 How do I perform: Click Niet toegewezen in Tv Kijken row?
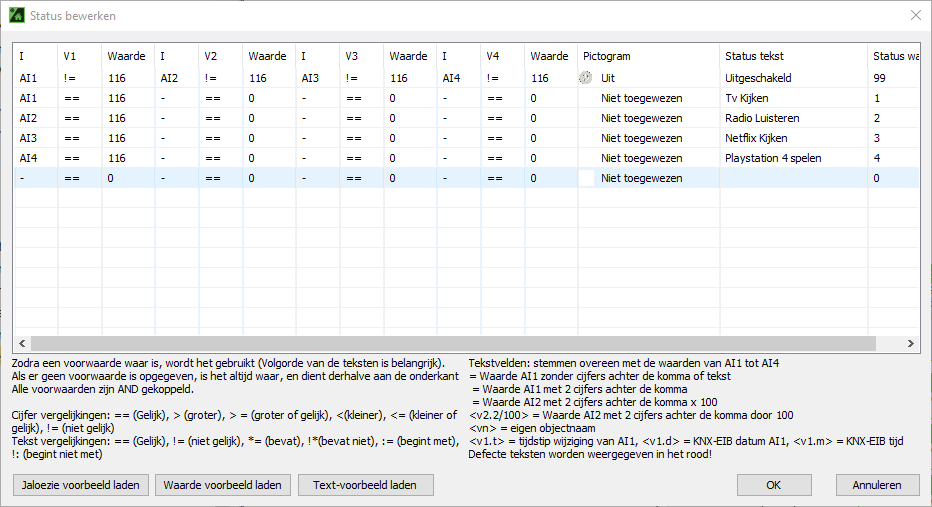(641, 98)
